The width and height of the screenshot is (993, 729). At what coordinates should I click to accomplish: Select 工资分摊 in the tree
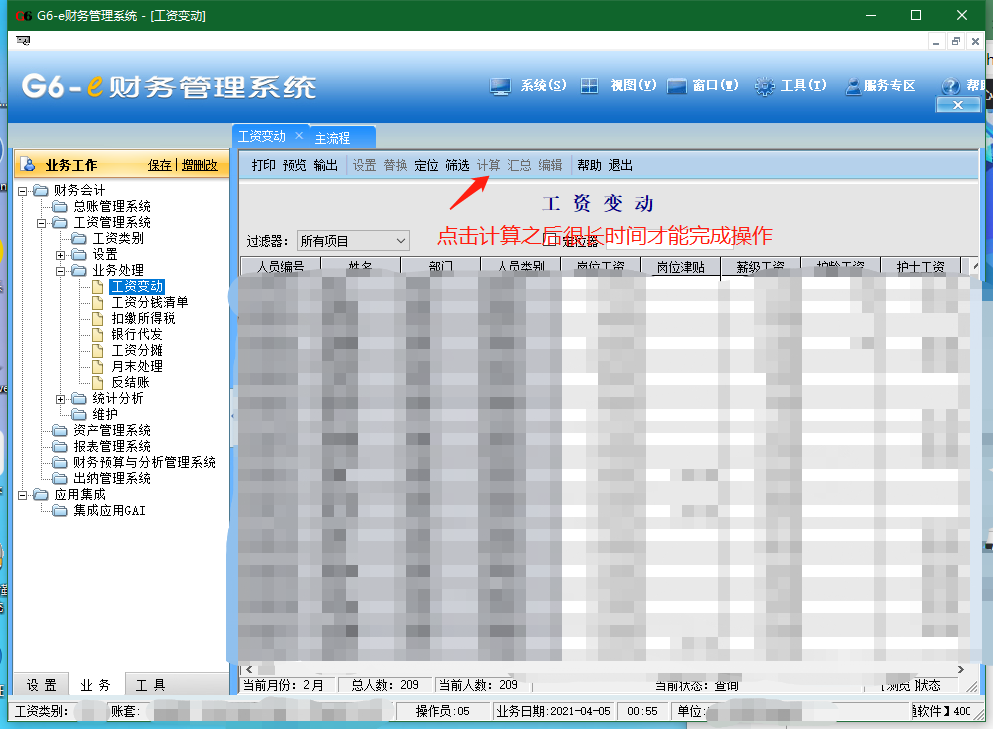[137, 351]
